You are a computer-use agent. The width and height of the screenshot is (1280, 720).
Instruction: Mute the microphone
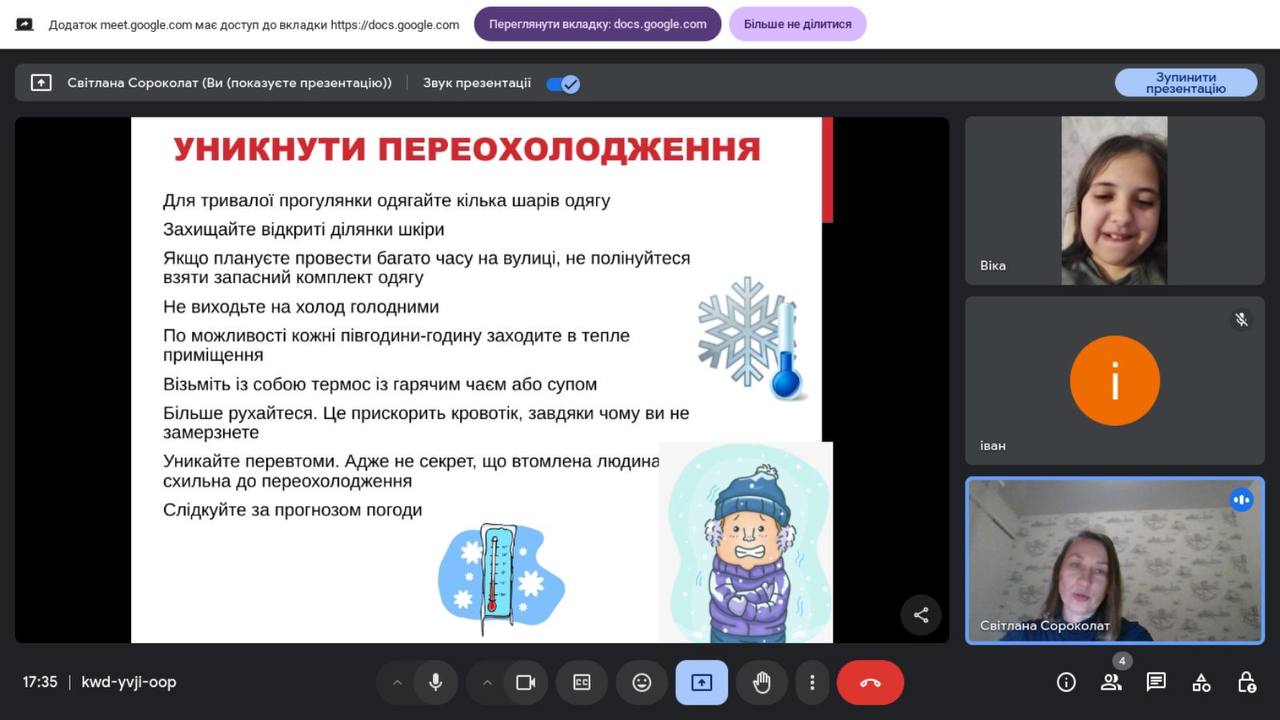pos(436,682)
